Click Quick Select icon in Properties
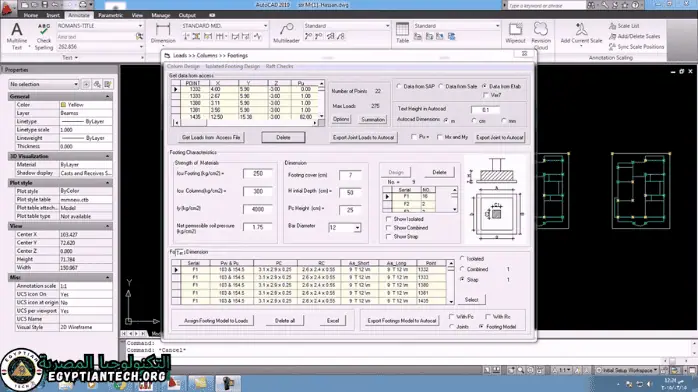Screen dimensions: 698x392 click(x=107, y=84)
